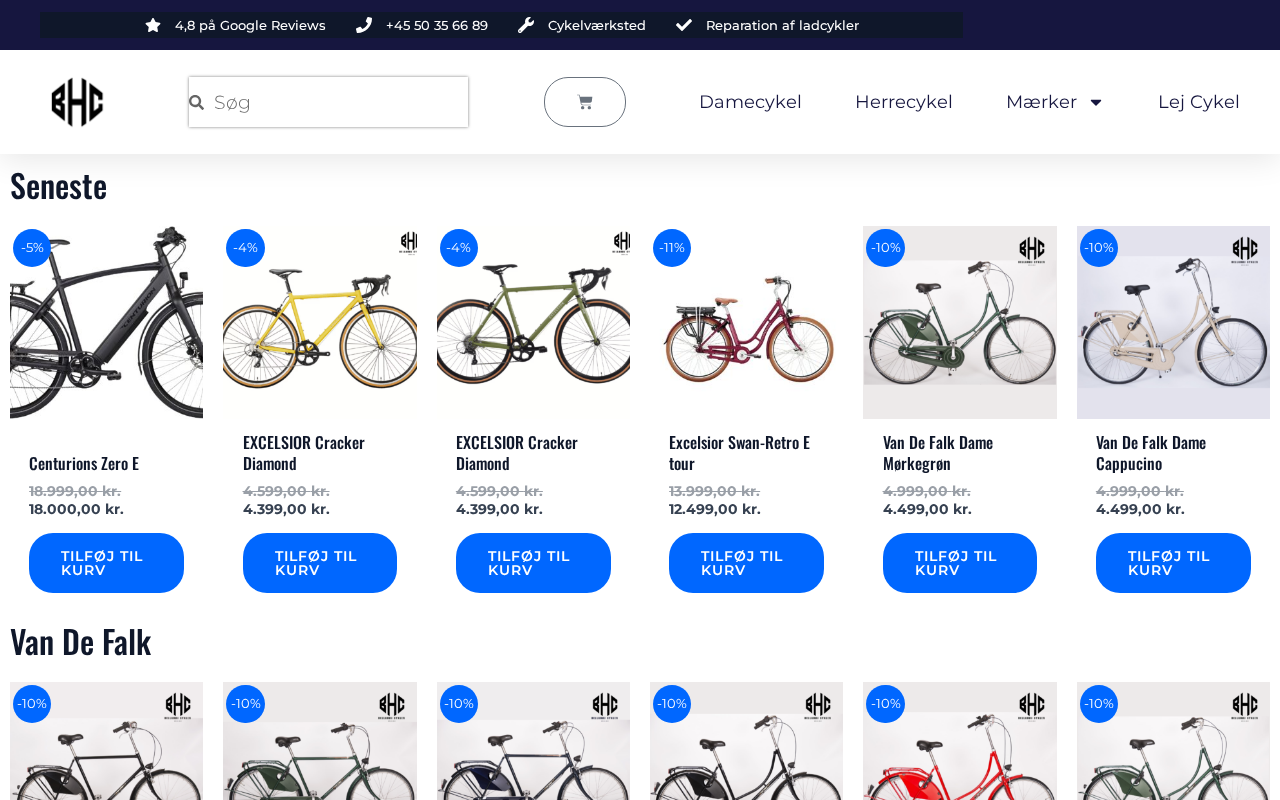Click the 18.000,00 kr. sale price
The image size is (1280, 800).
click(x=77, y=509)
